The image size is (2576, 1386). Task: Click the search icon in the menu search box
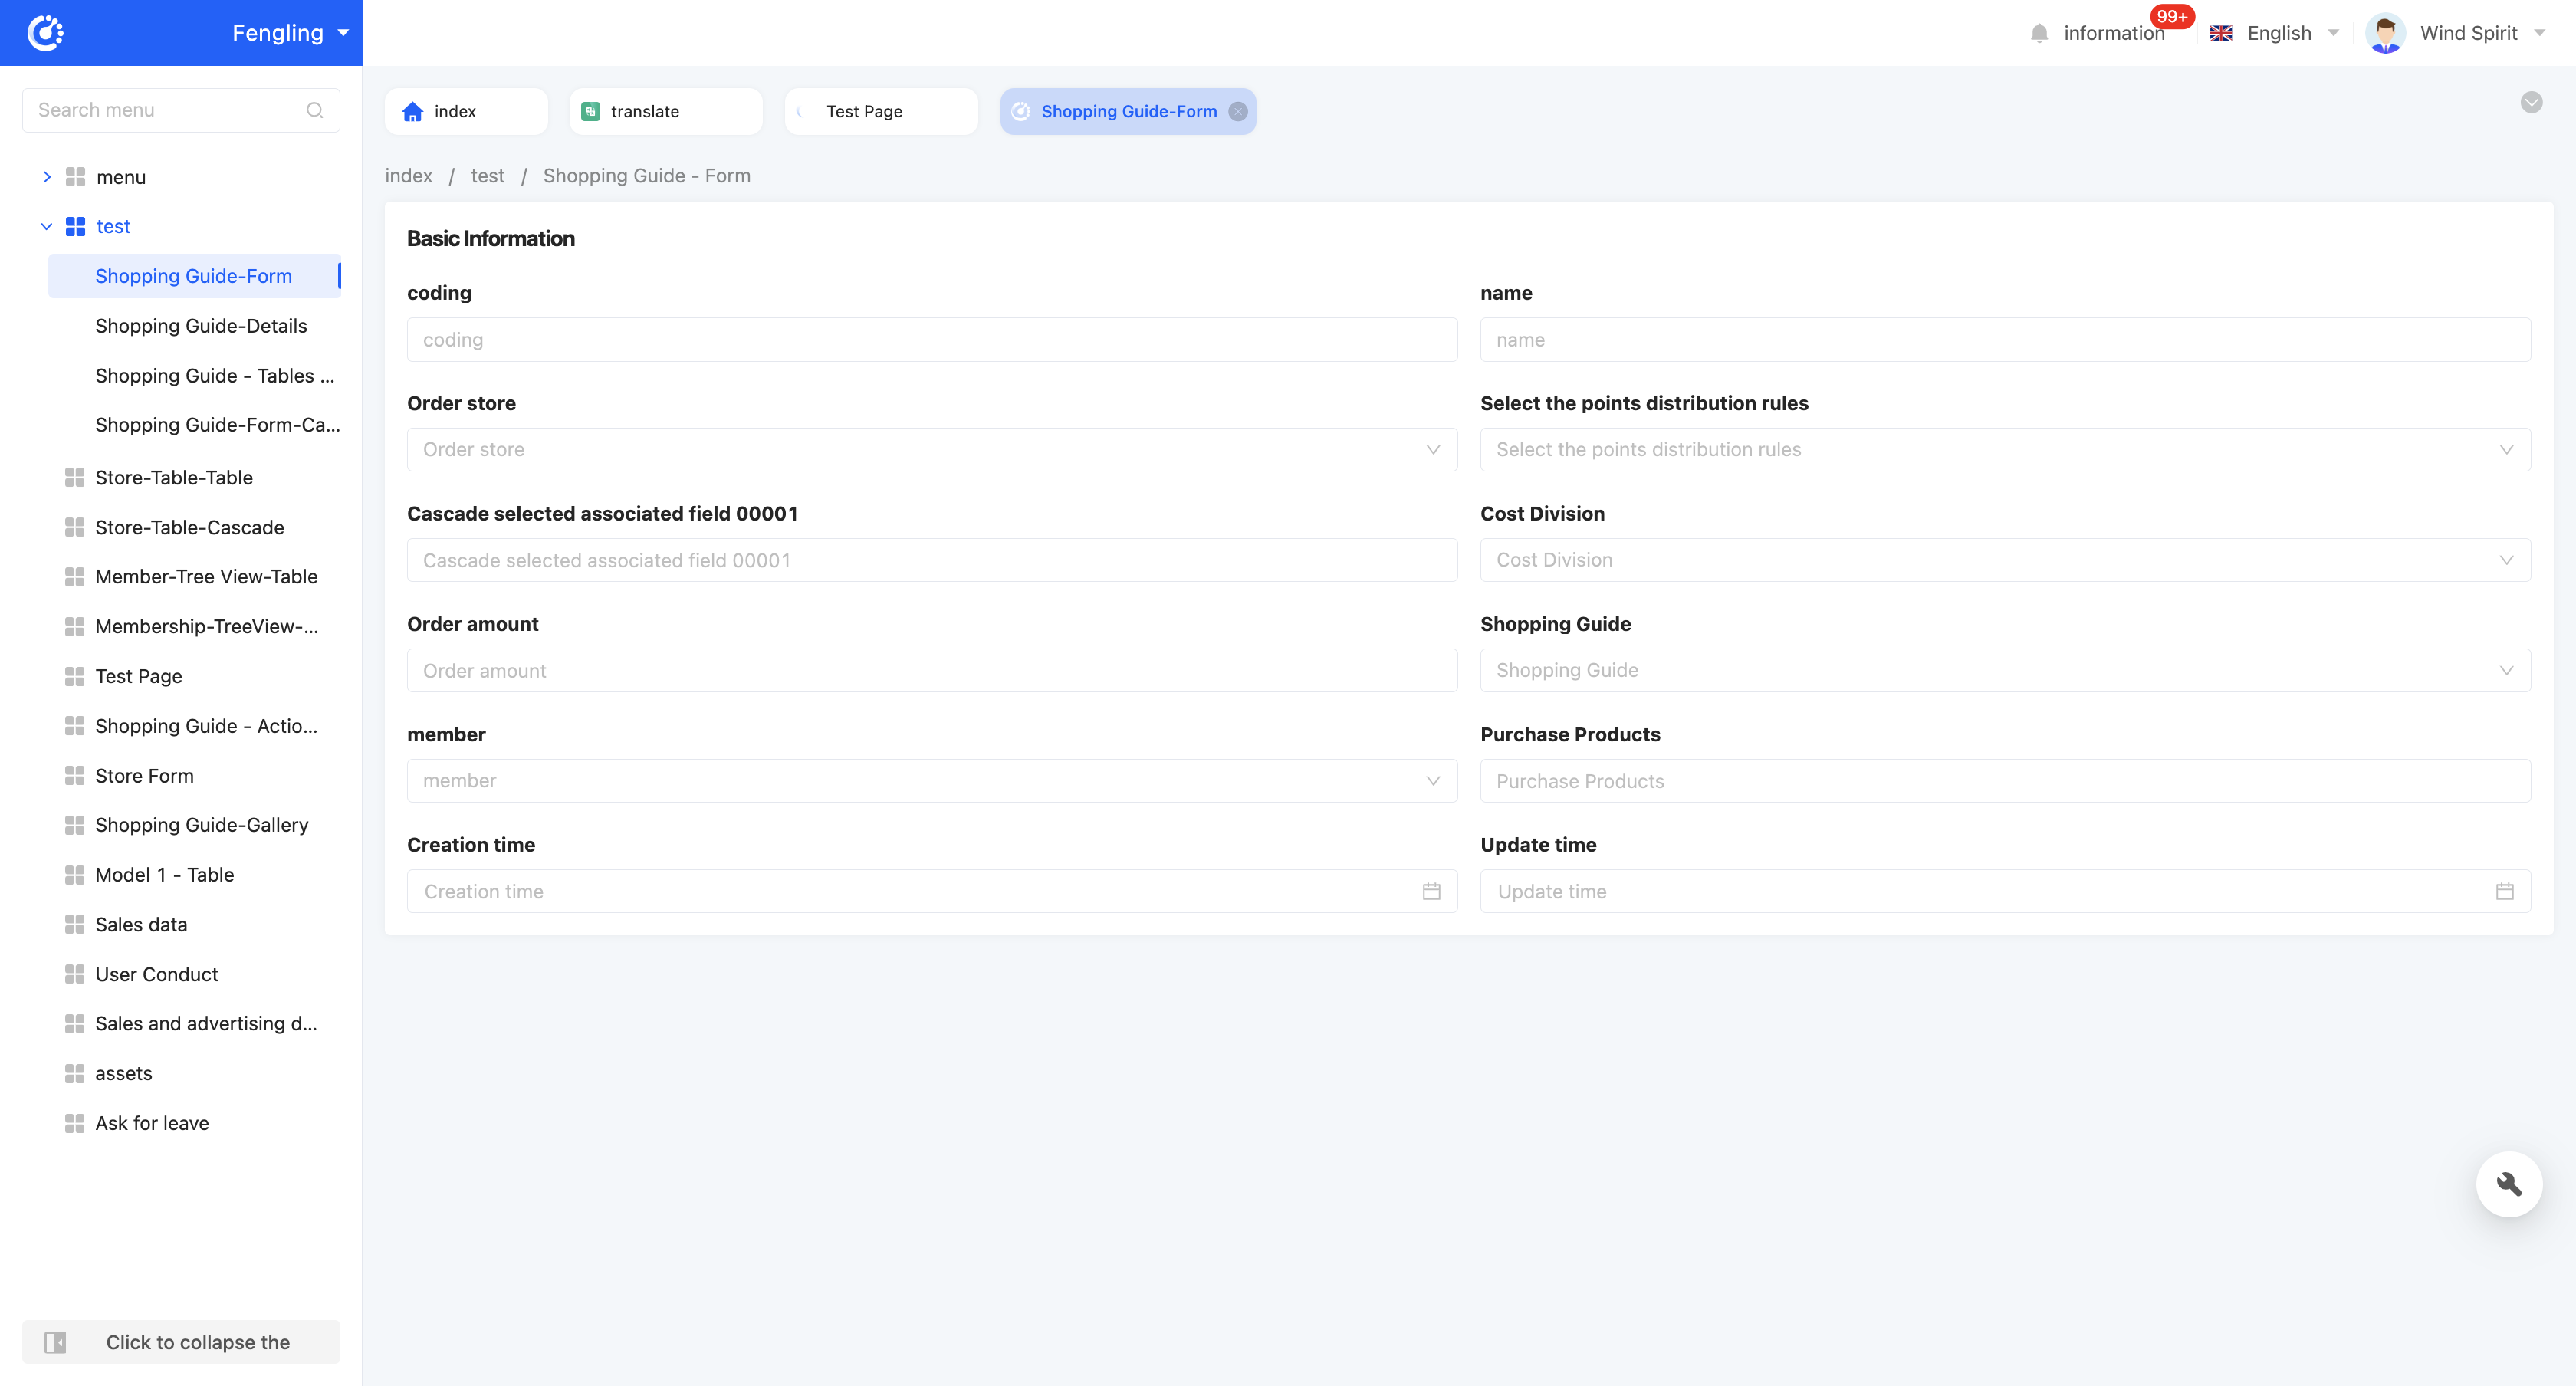point(315,110)
